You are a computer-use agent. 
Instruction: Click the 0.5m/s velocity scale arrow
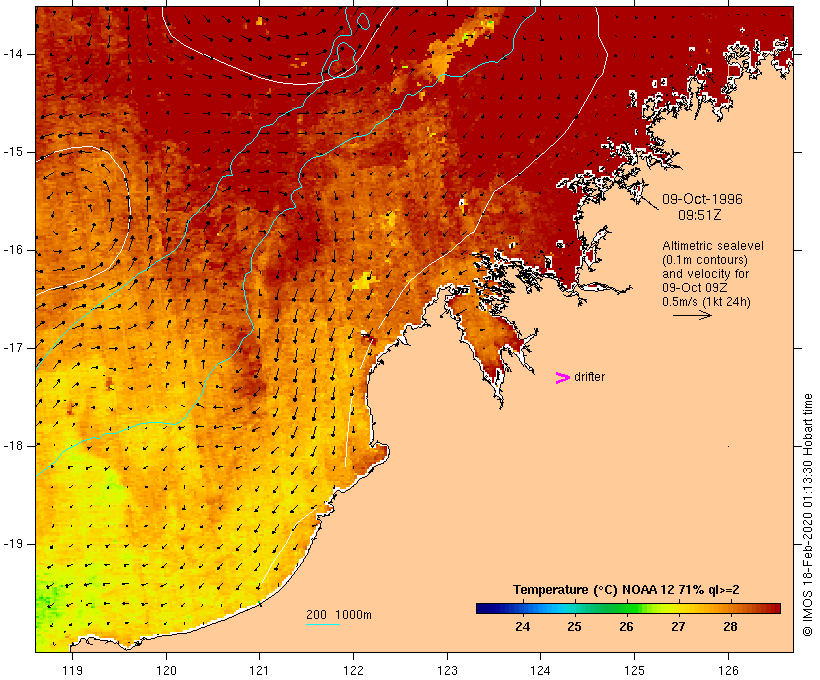tap(692, 315)
